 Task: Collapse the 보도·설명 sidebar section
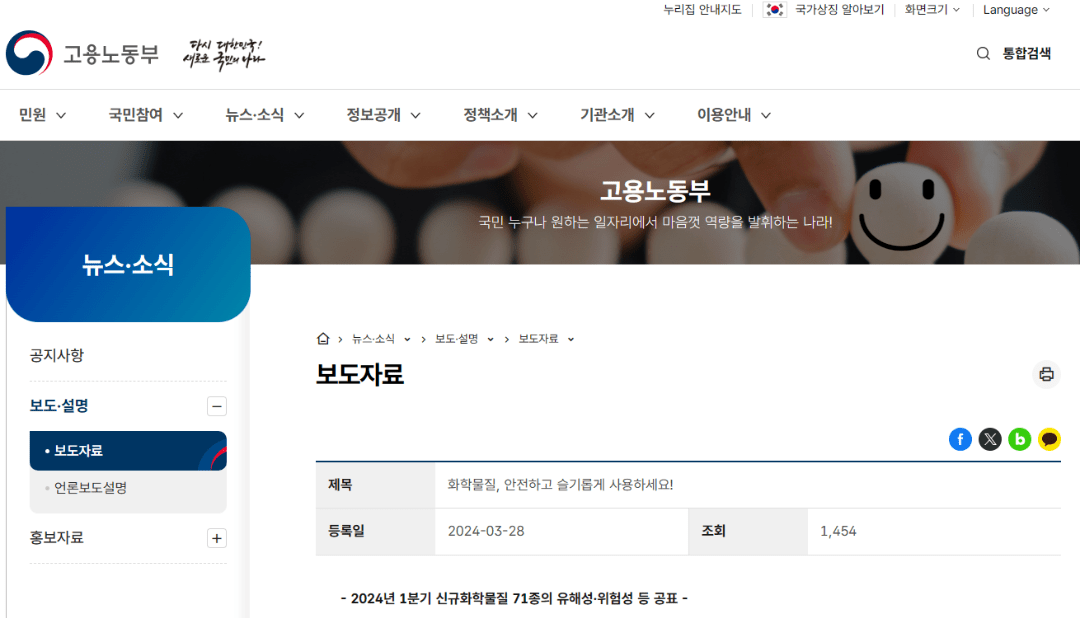pyautogui.click(x=216, y=406)
